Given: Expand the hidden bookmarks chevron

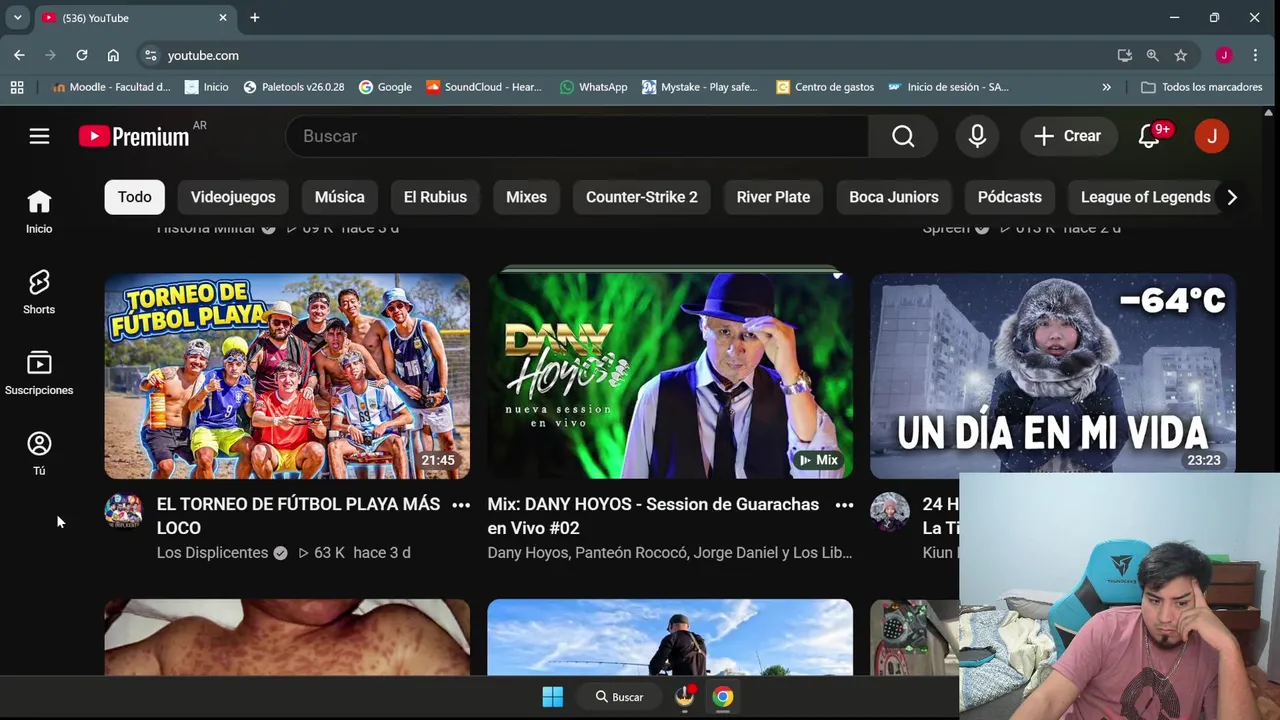Looking at the screenshot, I should click(1106, 87).
